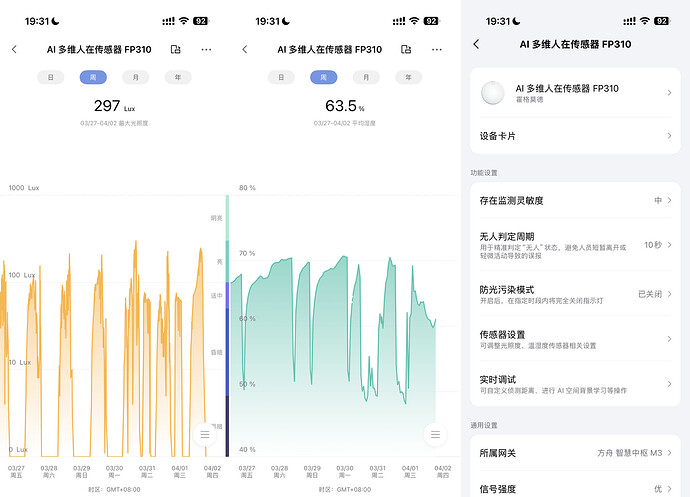The width and height of the screenshot is (690, 497).
Task: Select 月 tab on the illuminance screen
Action: point(136,77)
